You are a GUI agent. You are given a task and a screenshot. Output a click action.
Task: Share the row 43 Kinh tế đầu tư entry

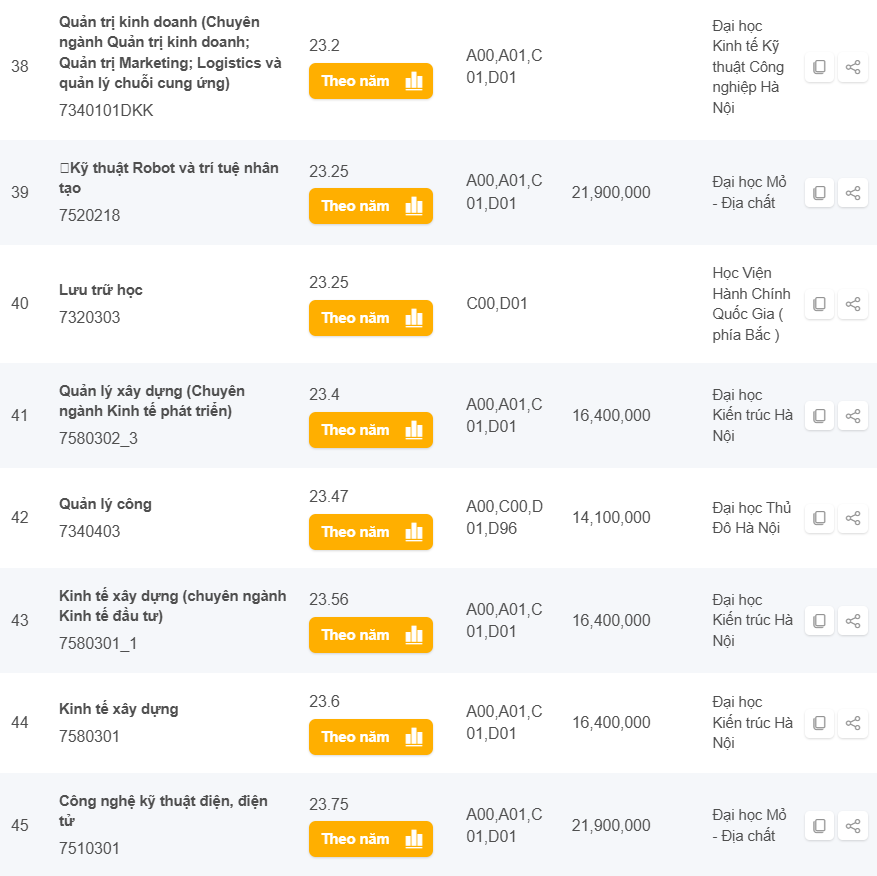point(852,620)
